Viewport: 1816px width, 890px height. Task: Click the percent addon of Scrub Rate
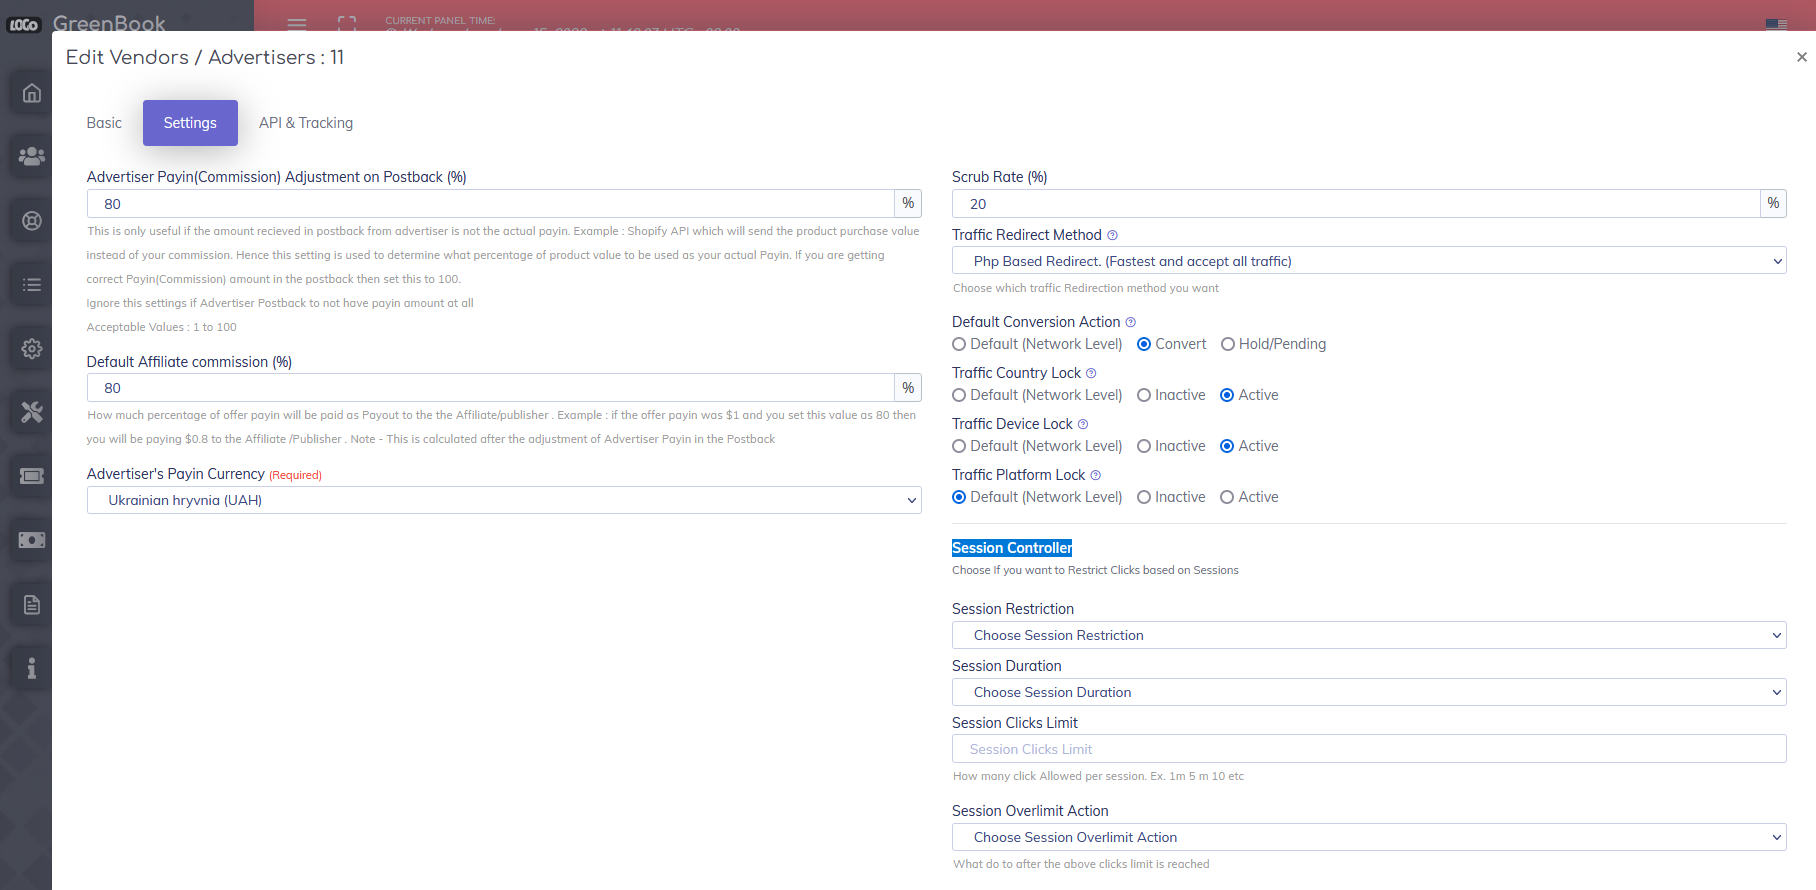1773,203
